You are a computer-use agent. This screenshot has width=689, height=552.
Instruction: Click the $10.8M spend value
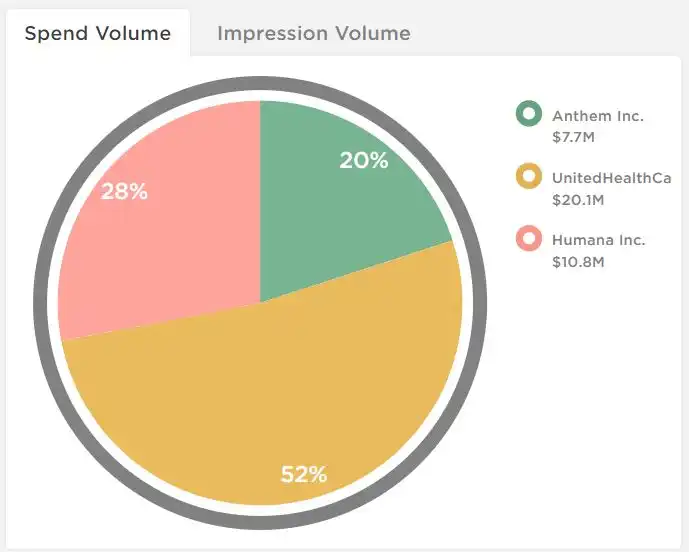click(x=578, y=262)
